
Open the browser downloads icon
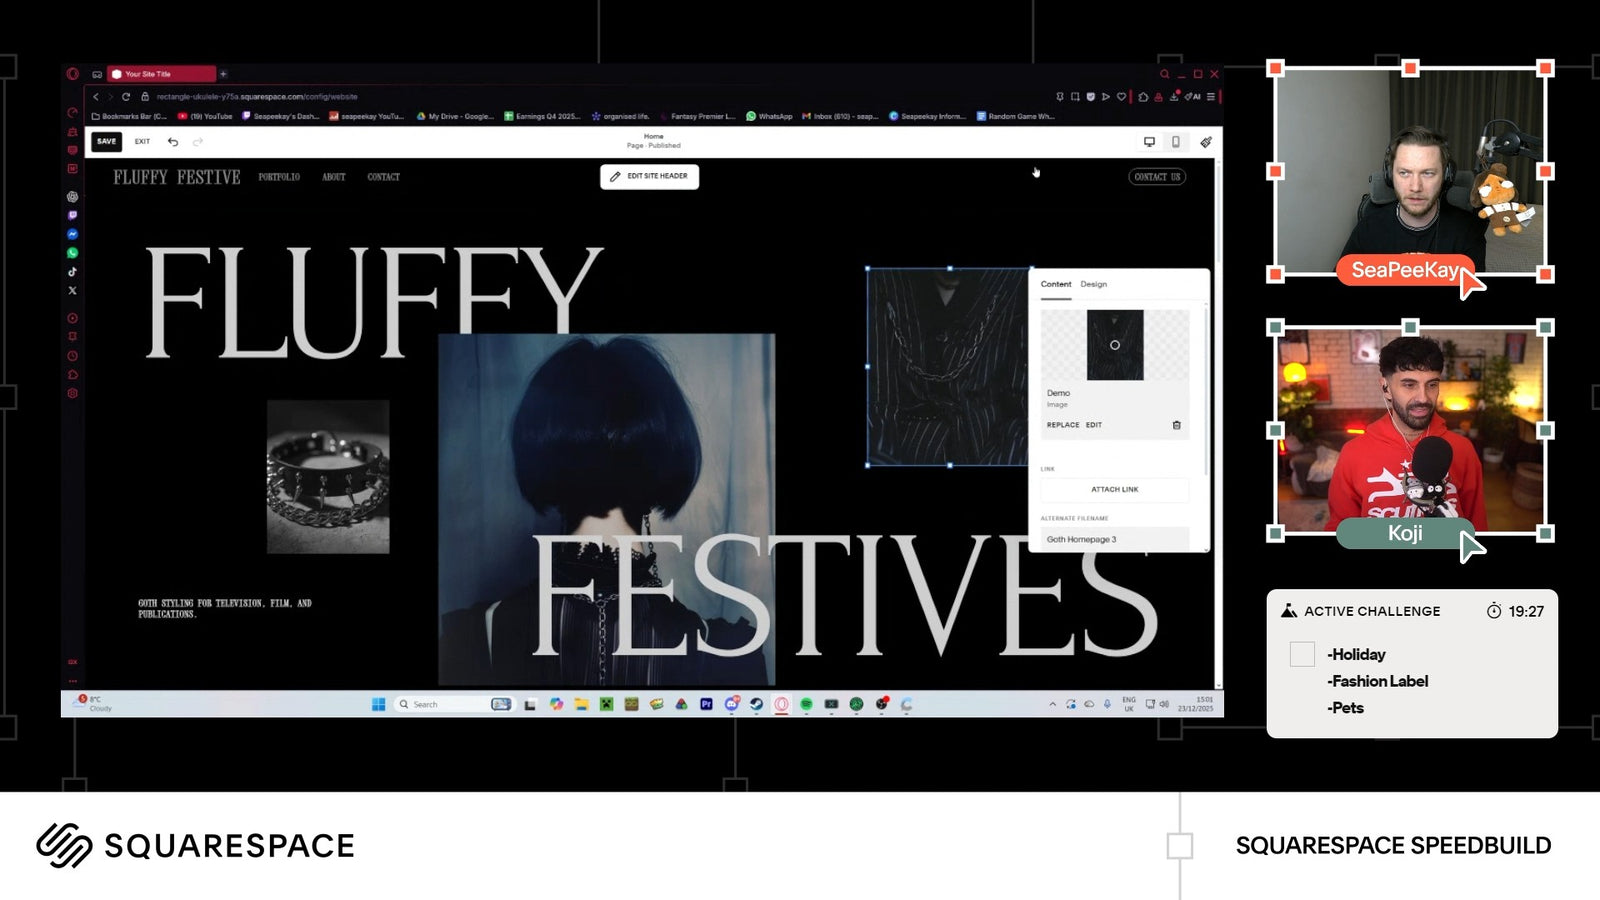click(x=1174, y=97)
